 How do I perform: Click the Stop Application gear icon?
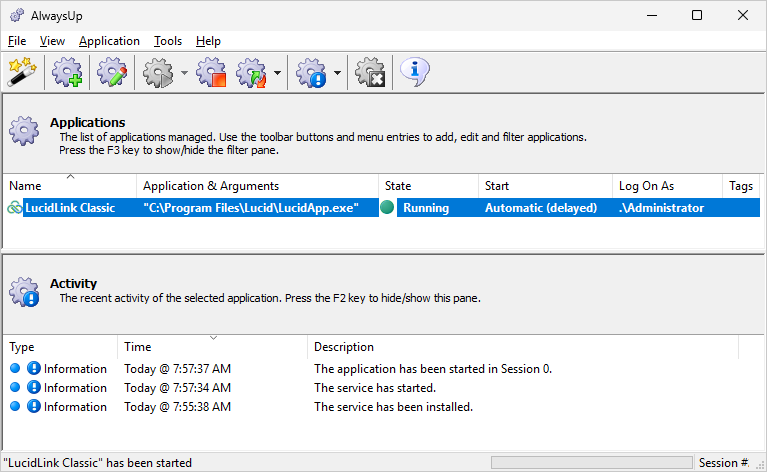pyautogui.click(x=211, y=72)
